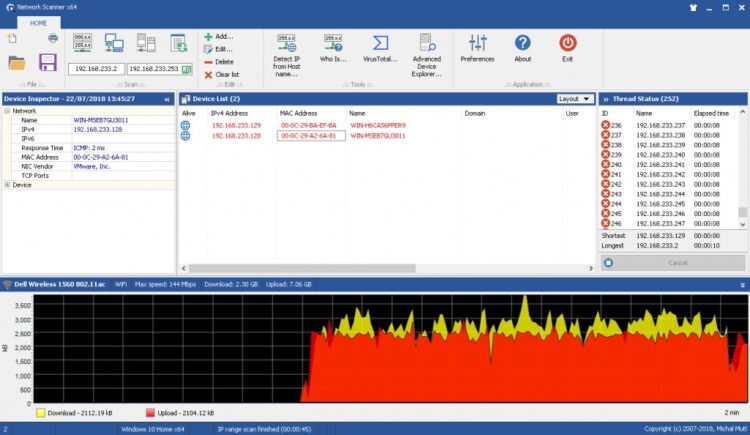
Task: Click the About question mark icon
Action: point(522,49)
